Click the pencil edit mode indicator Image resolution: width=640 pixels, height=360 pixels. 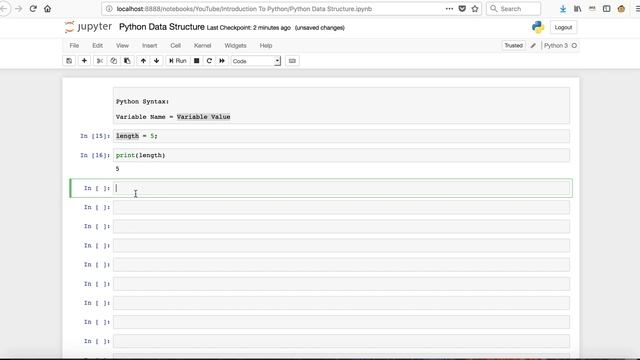point(533,46)
